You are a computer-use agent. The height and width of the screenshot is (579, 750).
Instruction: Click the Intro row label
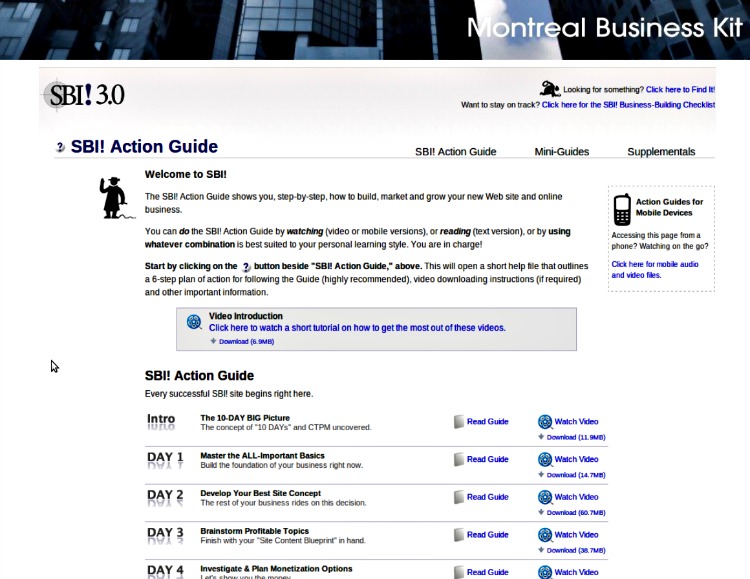[x=161, y=420]
